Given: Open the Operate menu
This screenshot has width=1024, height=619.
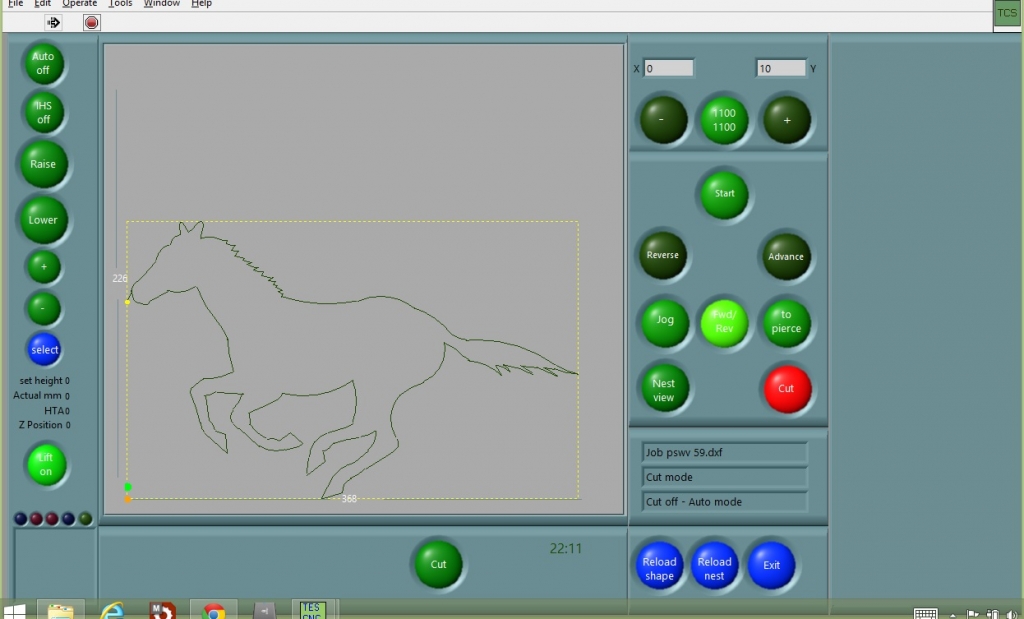Looking at the screenshot, I should tap(80, 4).
